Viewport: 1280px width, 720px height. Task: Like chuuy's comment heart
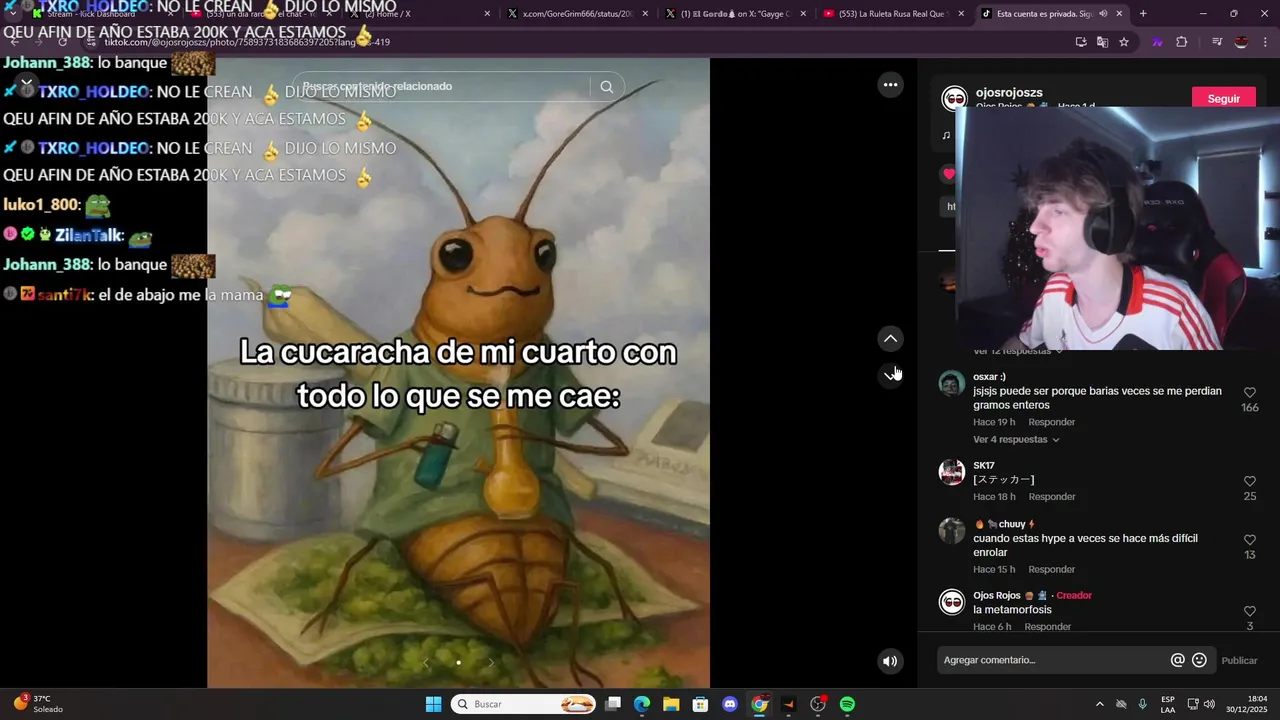coord(1249,540)
